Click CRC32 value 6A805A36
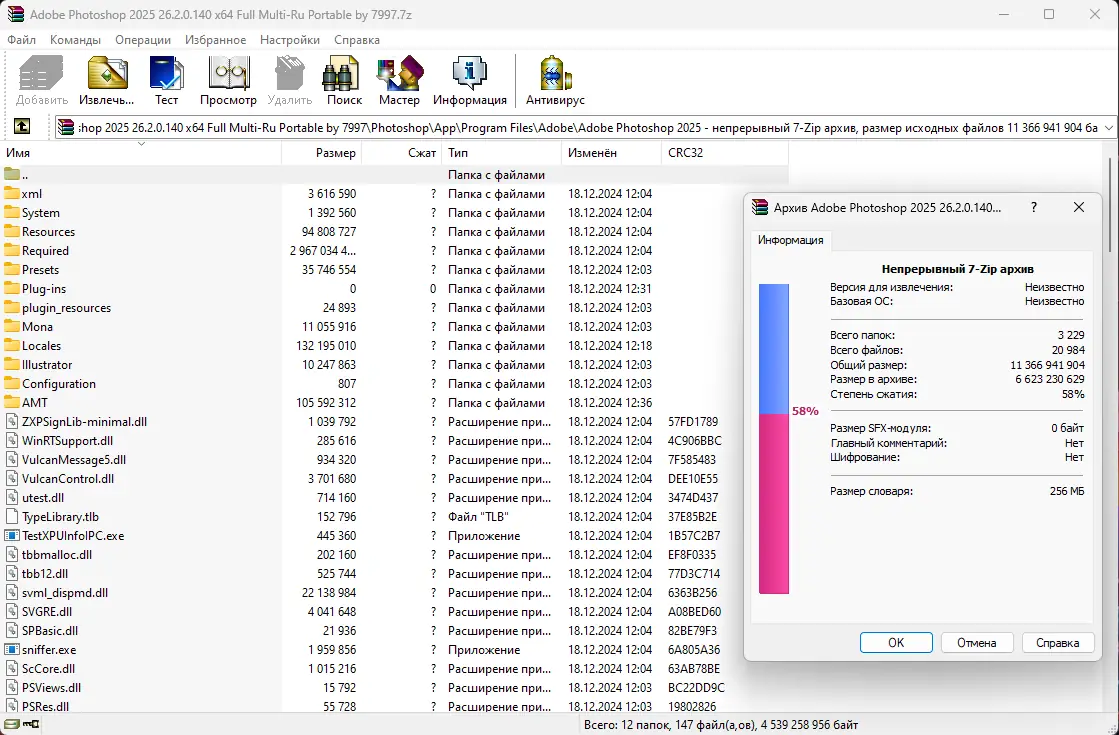Viewport: 1119px width, 735px height. tap(694, 649)
